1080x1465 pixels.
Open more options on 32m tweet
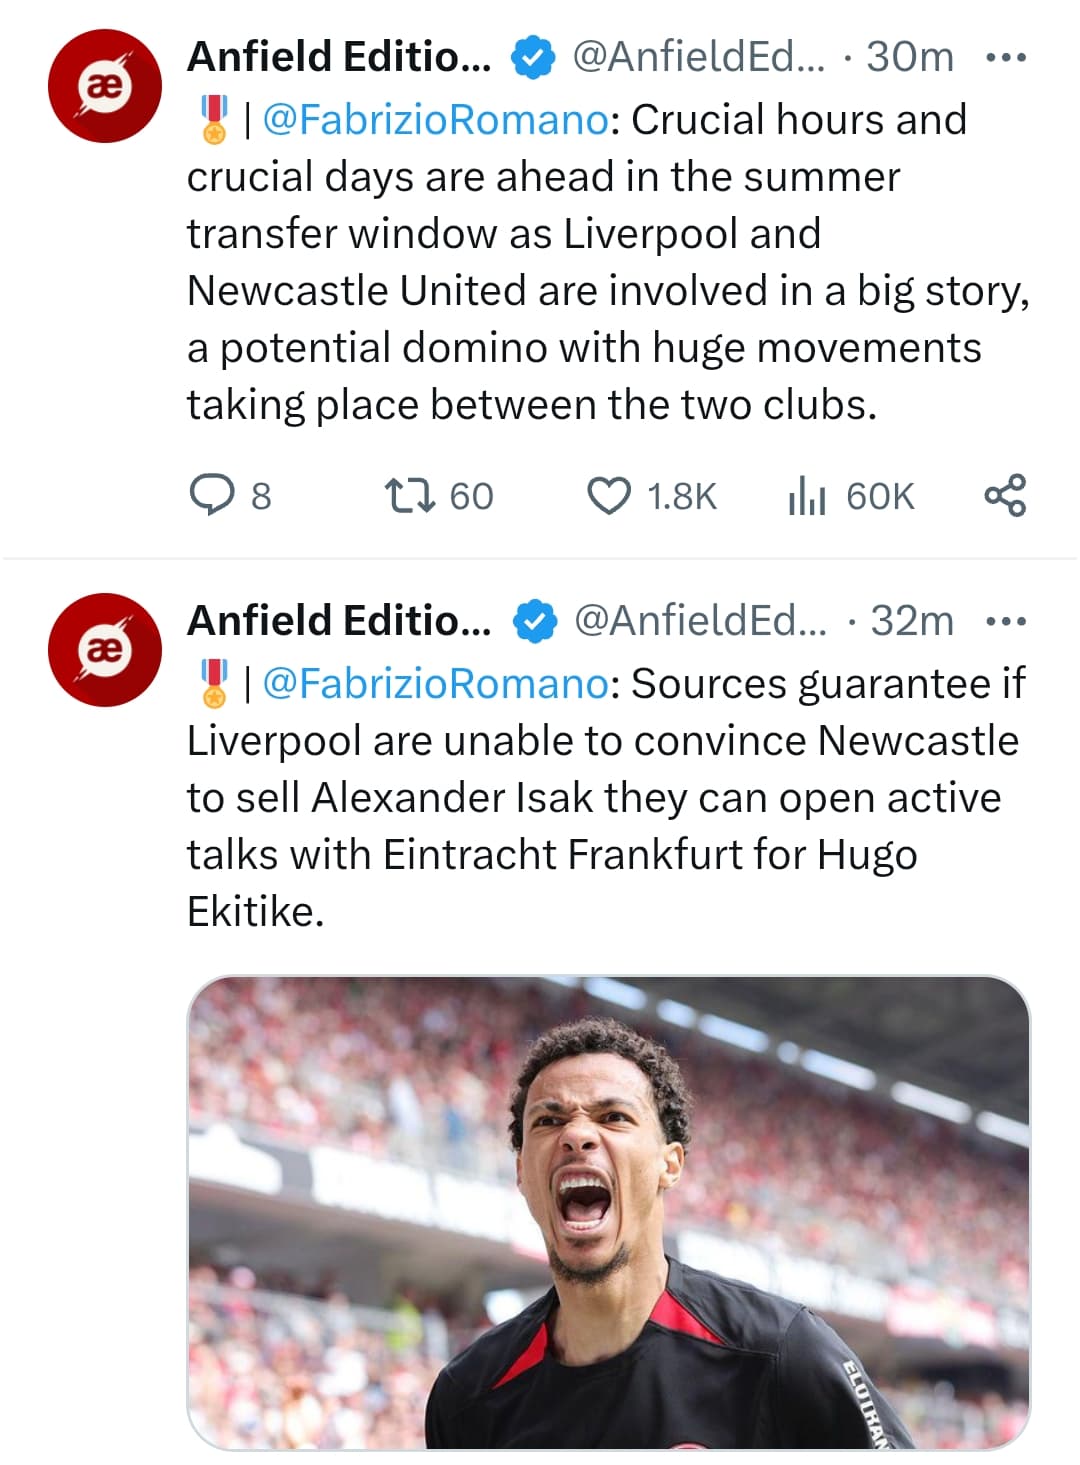tap(1005, 621)
